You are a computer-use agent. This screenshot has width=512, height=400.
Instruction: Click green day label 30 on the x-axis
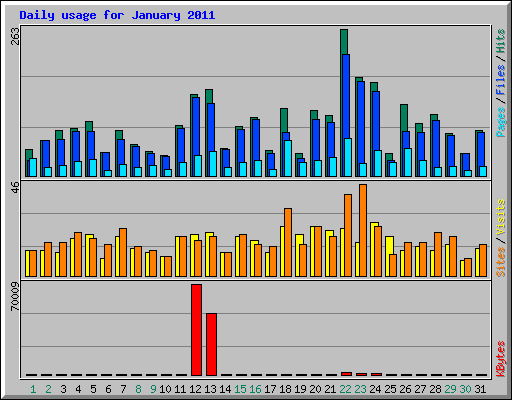(465, 389)
